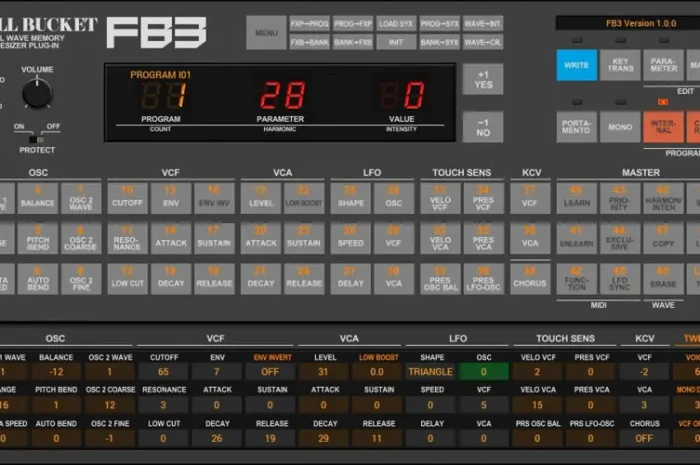Select the PRES OSC BAL parameter button
Image resolution: width=700 pixels, height=465 pixels.
440,279
